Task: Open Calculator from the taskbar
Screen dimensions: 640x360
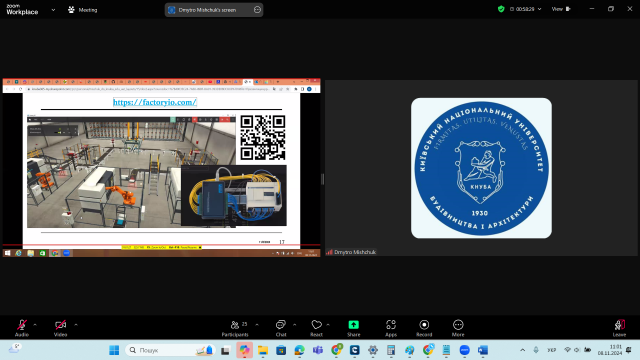Action: click(x=391, y=350)
